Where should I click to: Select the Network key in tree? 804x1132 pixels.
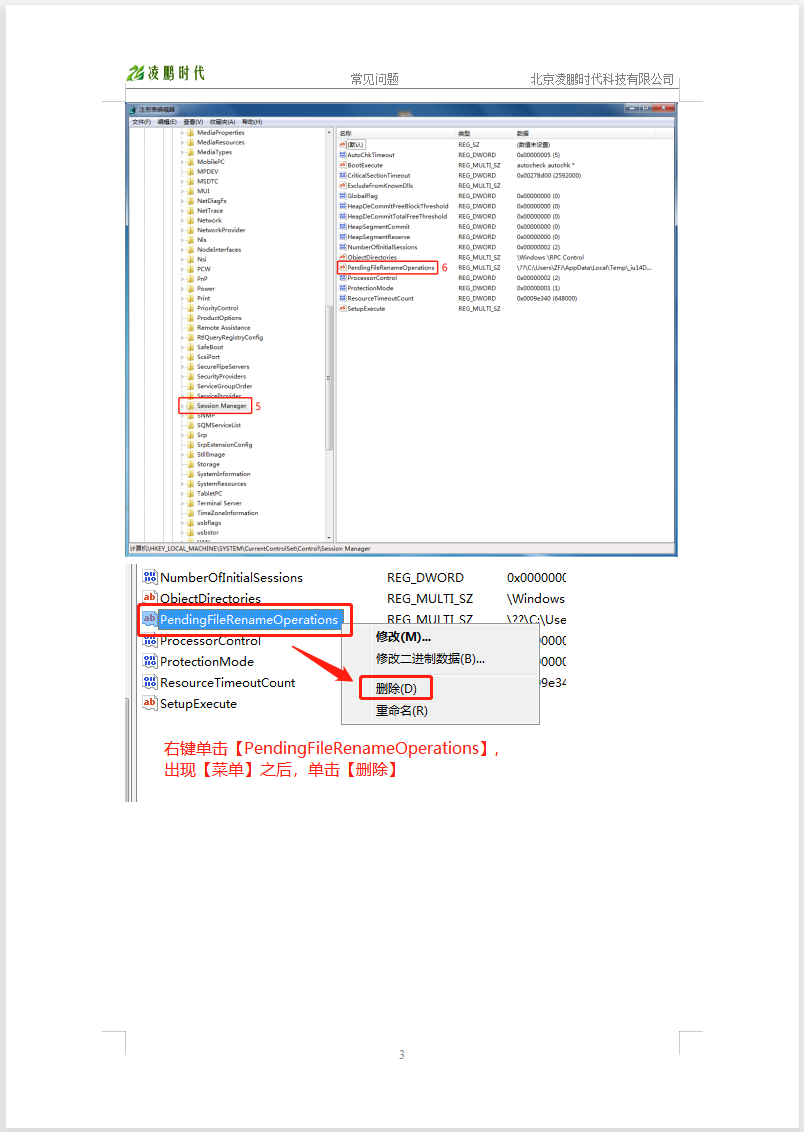[209, 220]
